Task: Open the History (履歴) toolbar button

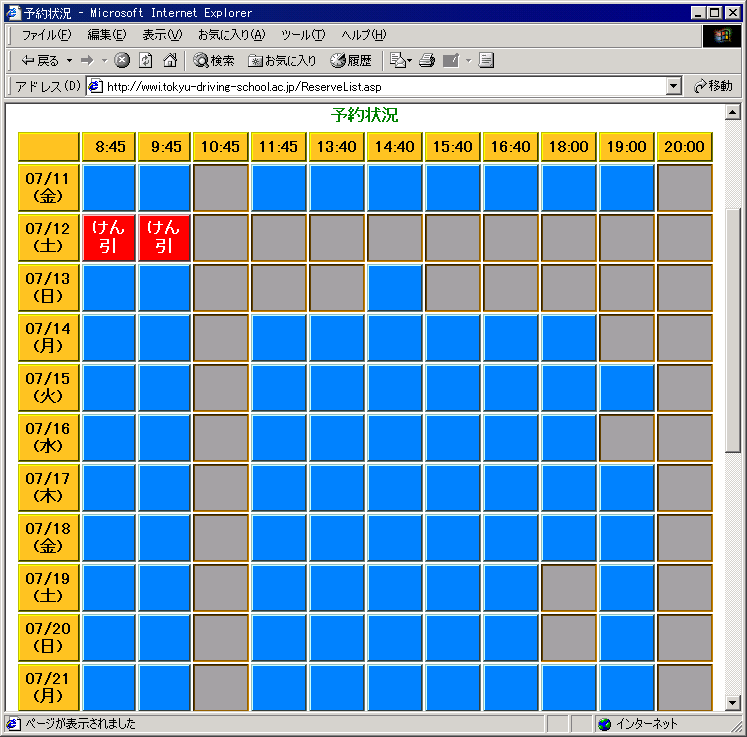Action: tap(351, 61)
